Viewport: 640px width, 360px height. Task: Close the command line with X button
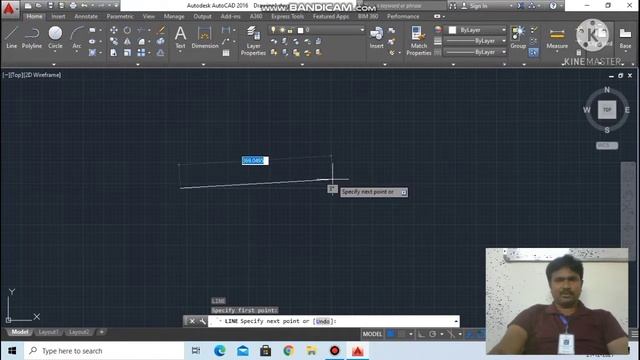pos(192,321)
